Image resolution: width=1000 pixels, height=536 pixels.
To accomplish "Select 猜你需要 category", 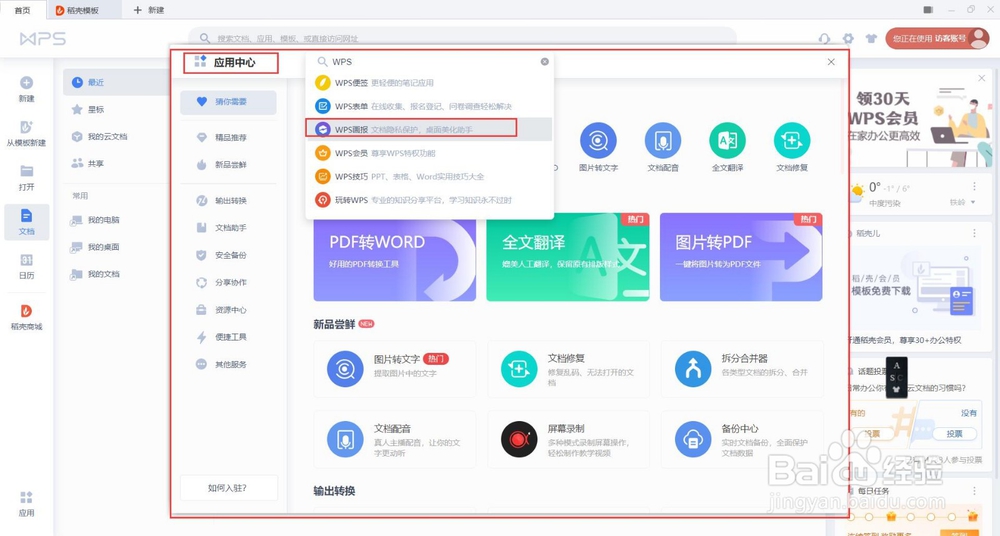I will point(228,102).
